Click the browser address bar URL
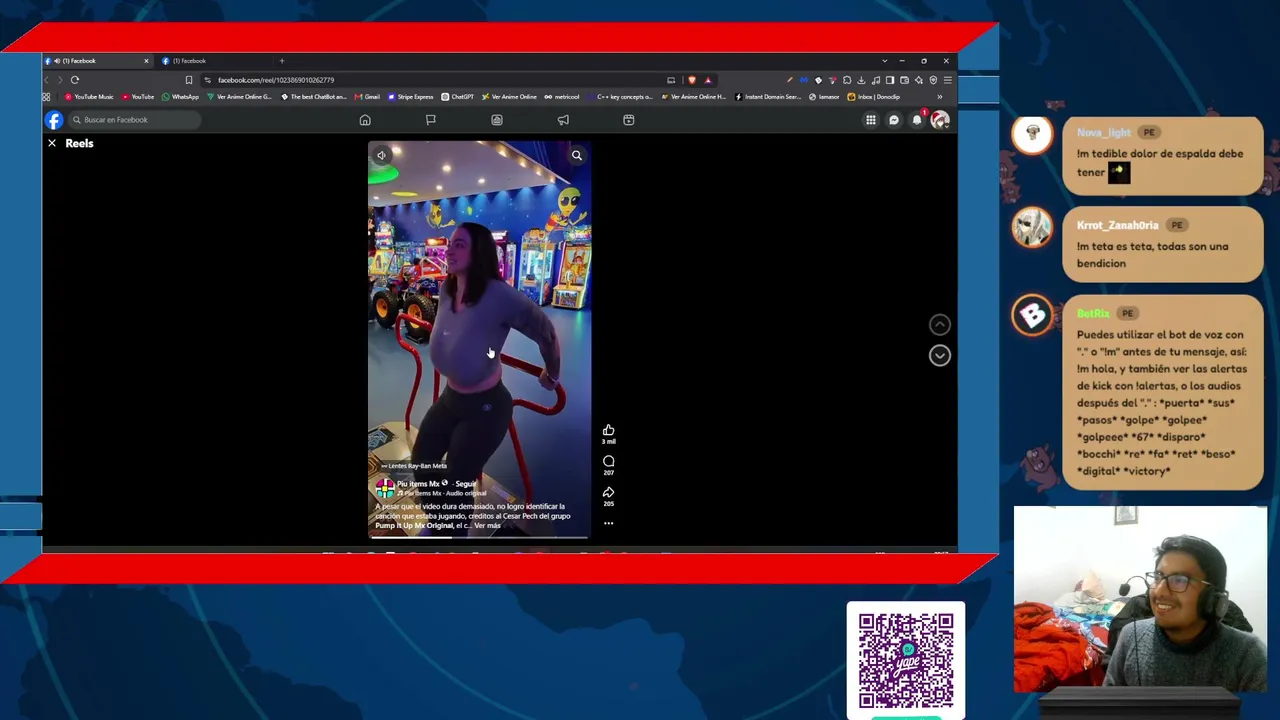 point(276,80)
